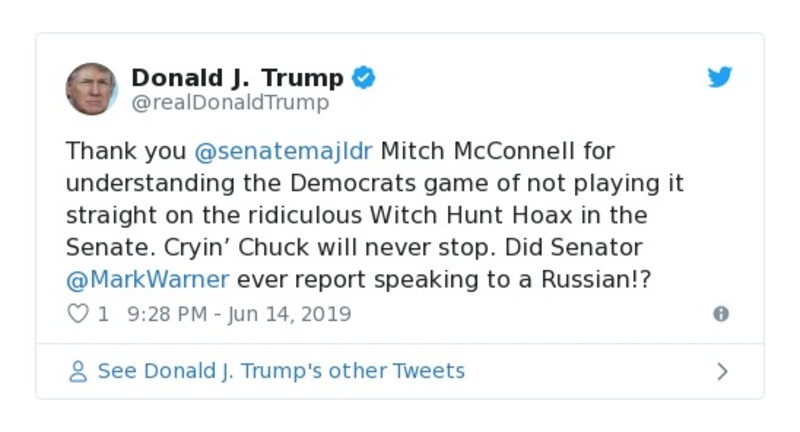
Task: Click the person icon beside other Tweets
Action: click(78, 372)
